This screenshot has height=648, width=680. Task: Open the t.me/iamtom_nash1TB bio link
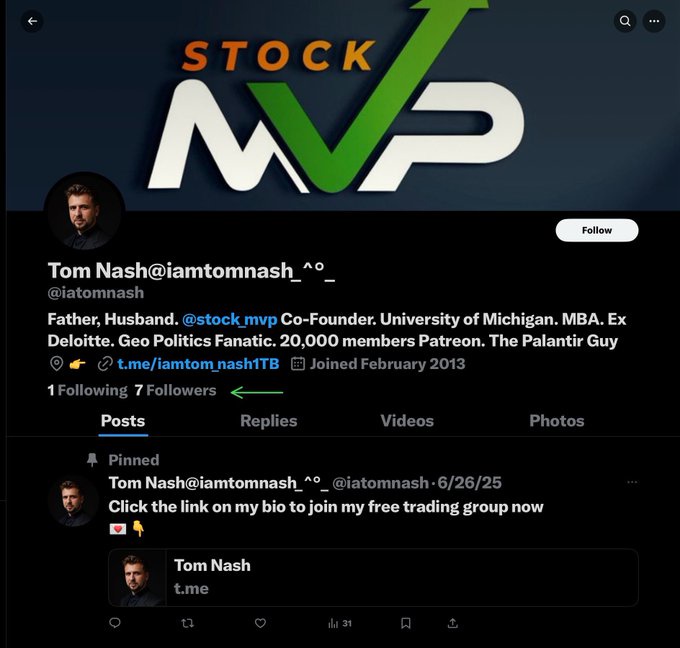click(198, 363)
